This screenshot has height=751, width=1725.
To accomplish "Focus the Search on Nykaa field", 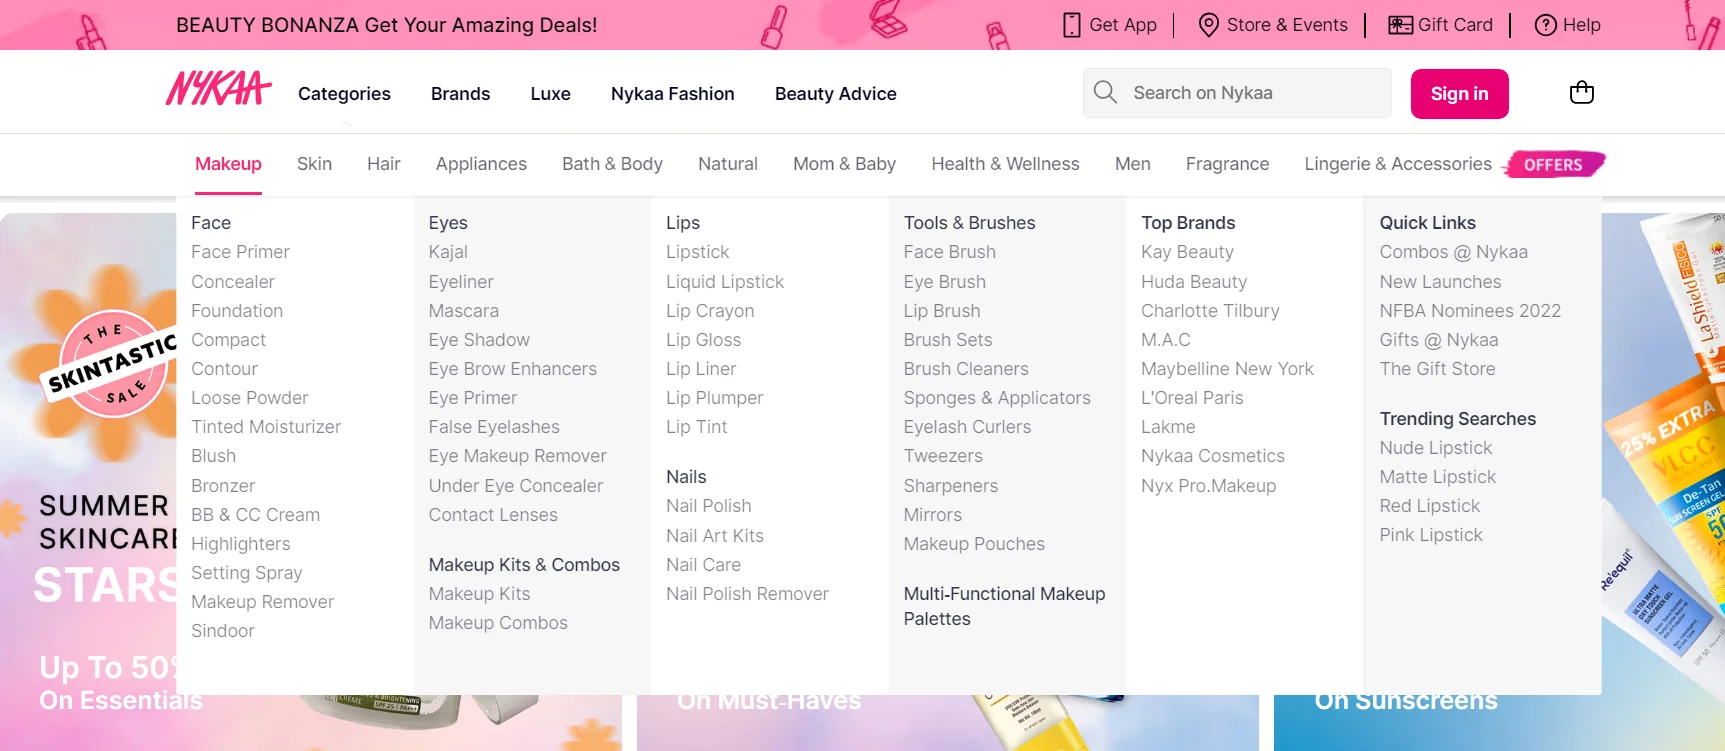I will coord(1237,93).
